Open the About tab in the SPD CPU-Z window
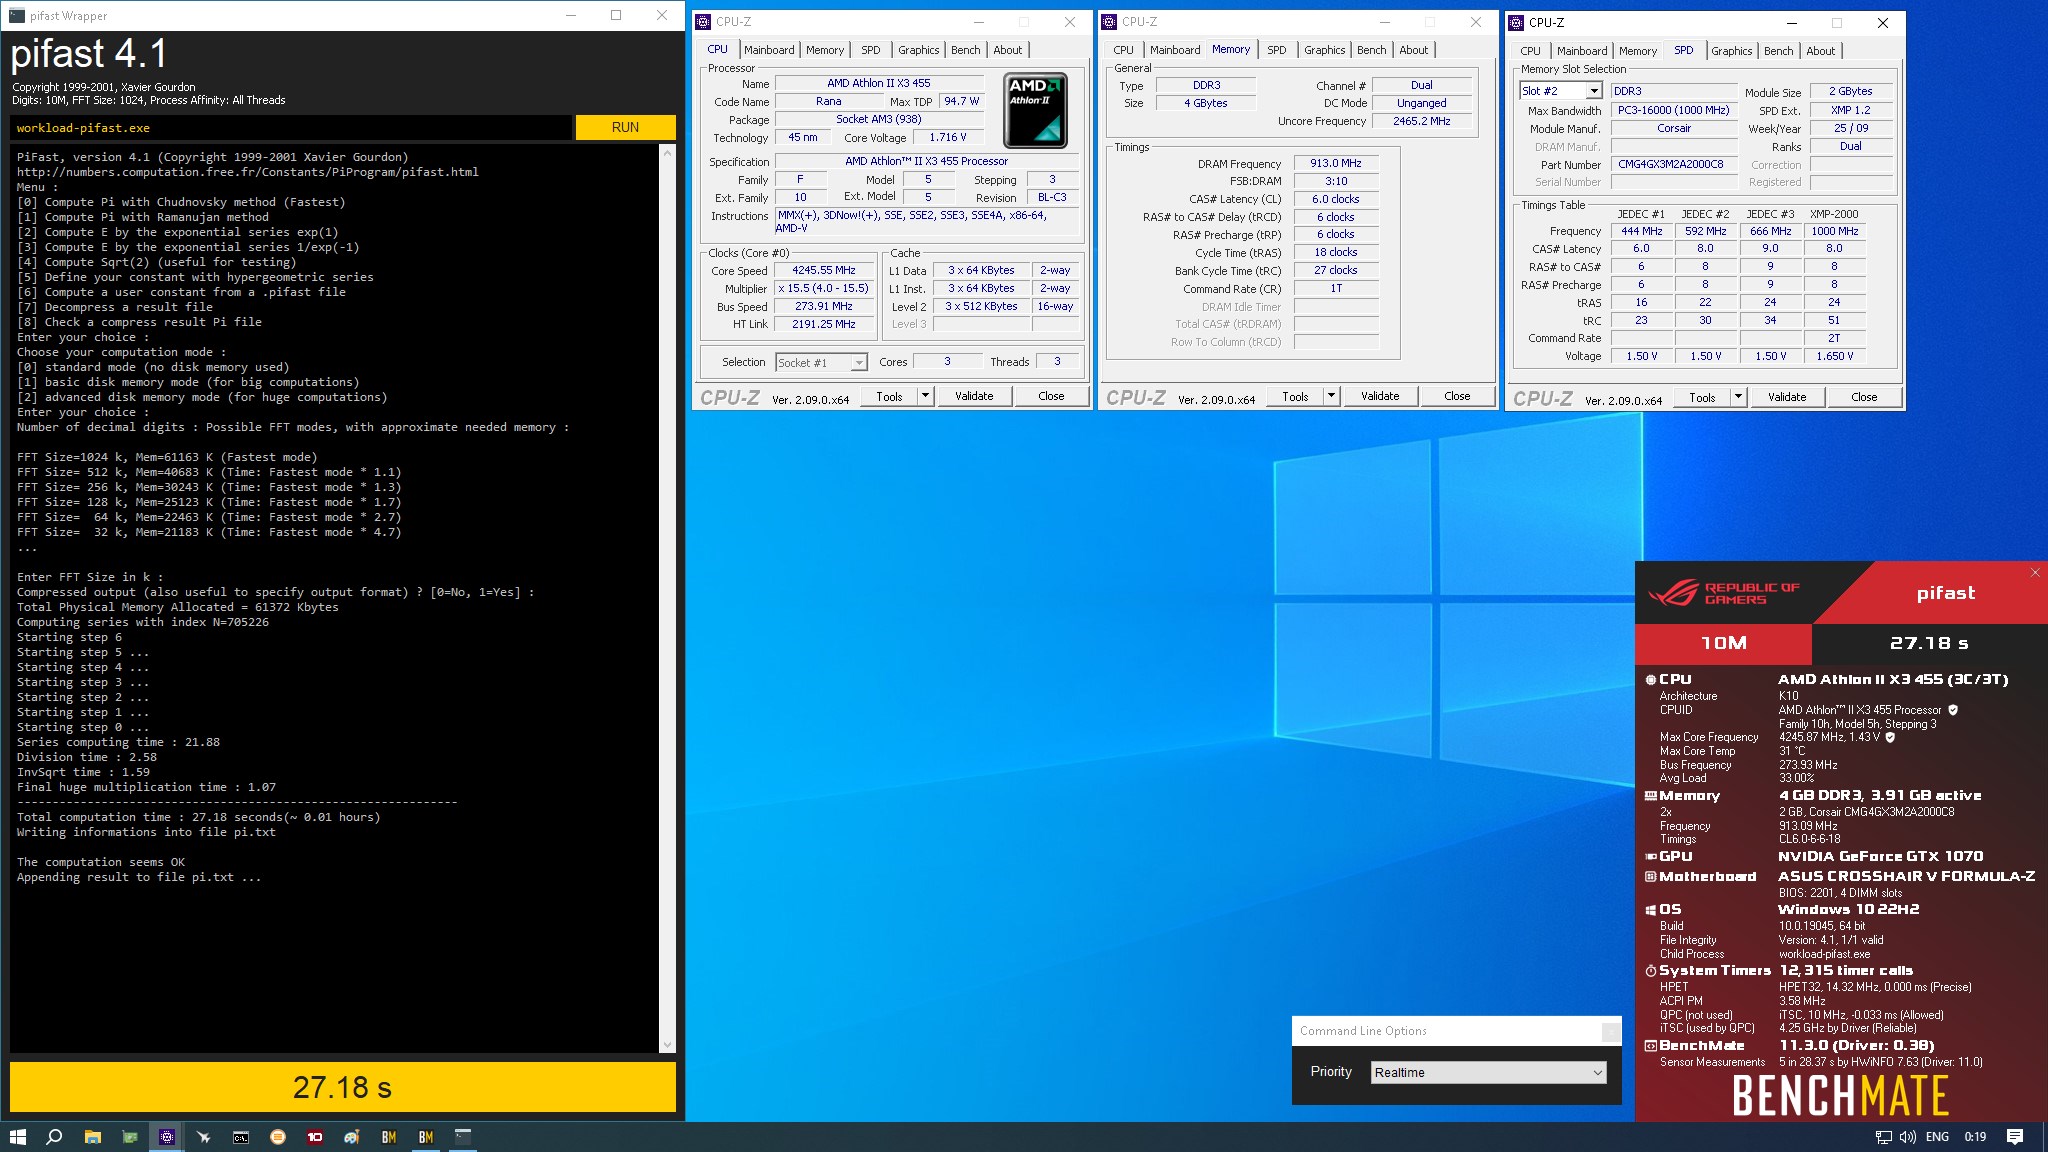Viewport: 2048px width, 1152px height. tap(1820, 51)
